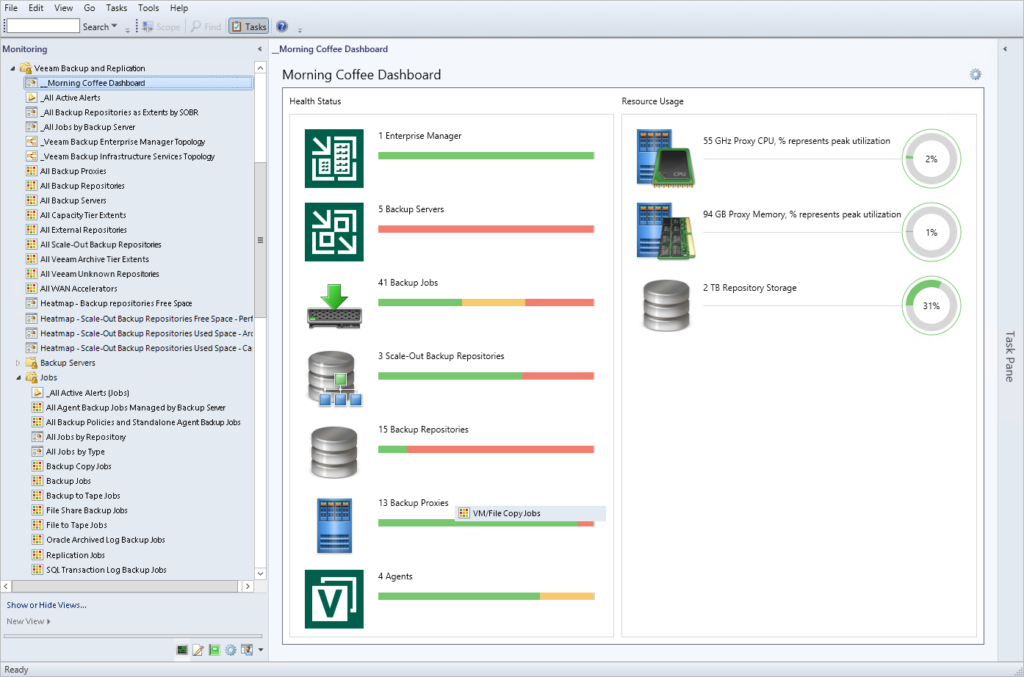Click the Repository Storage drum icon
This screenshot has width=1024, height=677.
[x=664, y=305]
